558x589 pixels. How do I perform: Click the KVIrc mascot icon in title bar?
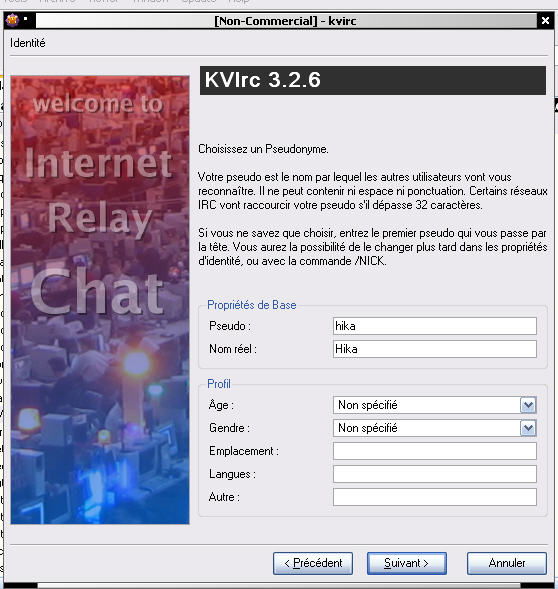point(12,20)
